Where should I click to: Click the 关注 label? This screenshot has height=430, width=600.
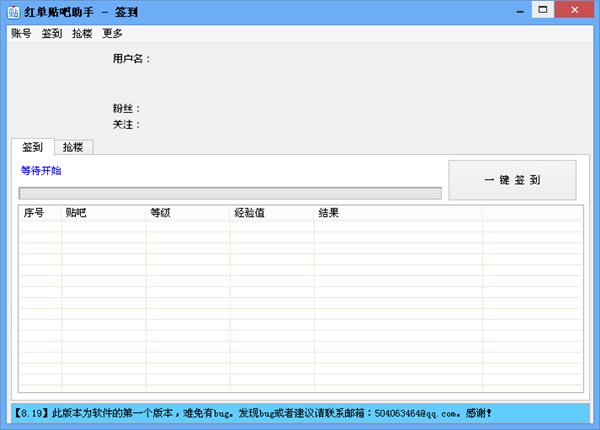tap(126, 125)
